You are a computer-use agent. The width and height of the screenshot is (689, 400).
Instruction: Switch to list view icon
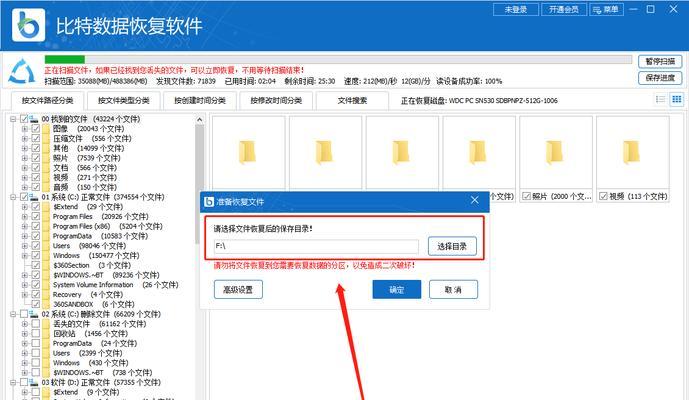[x=660, y=99]
